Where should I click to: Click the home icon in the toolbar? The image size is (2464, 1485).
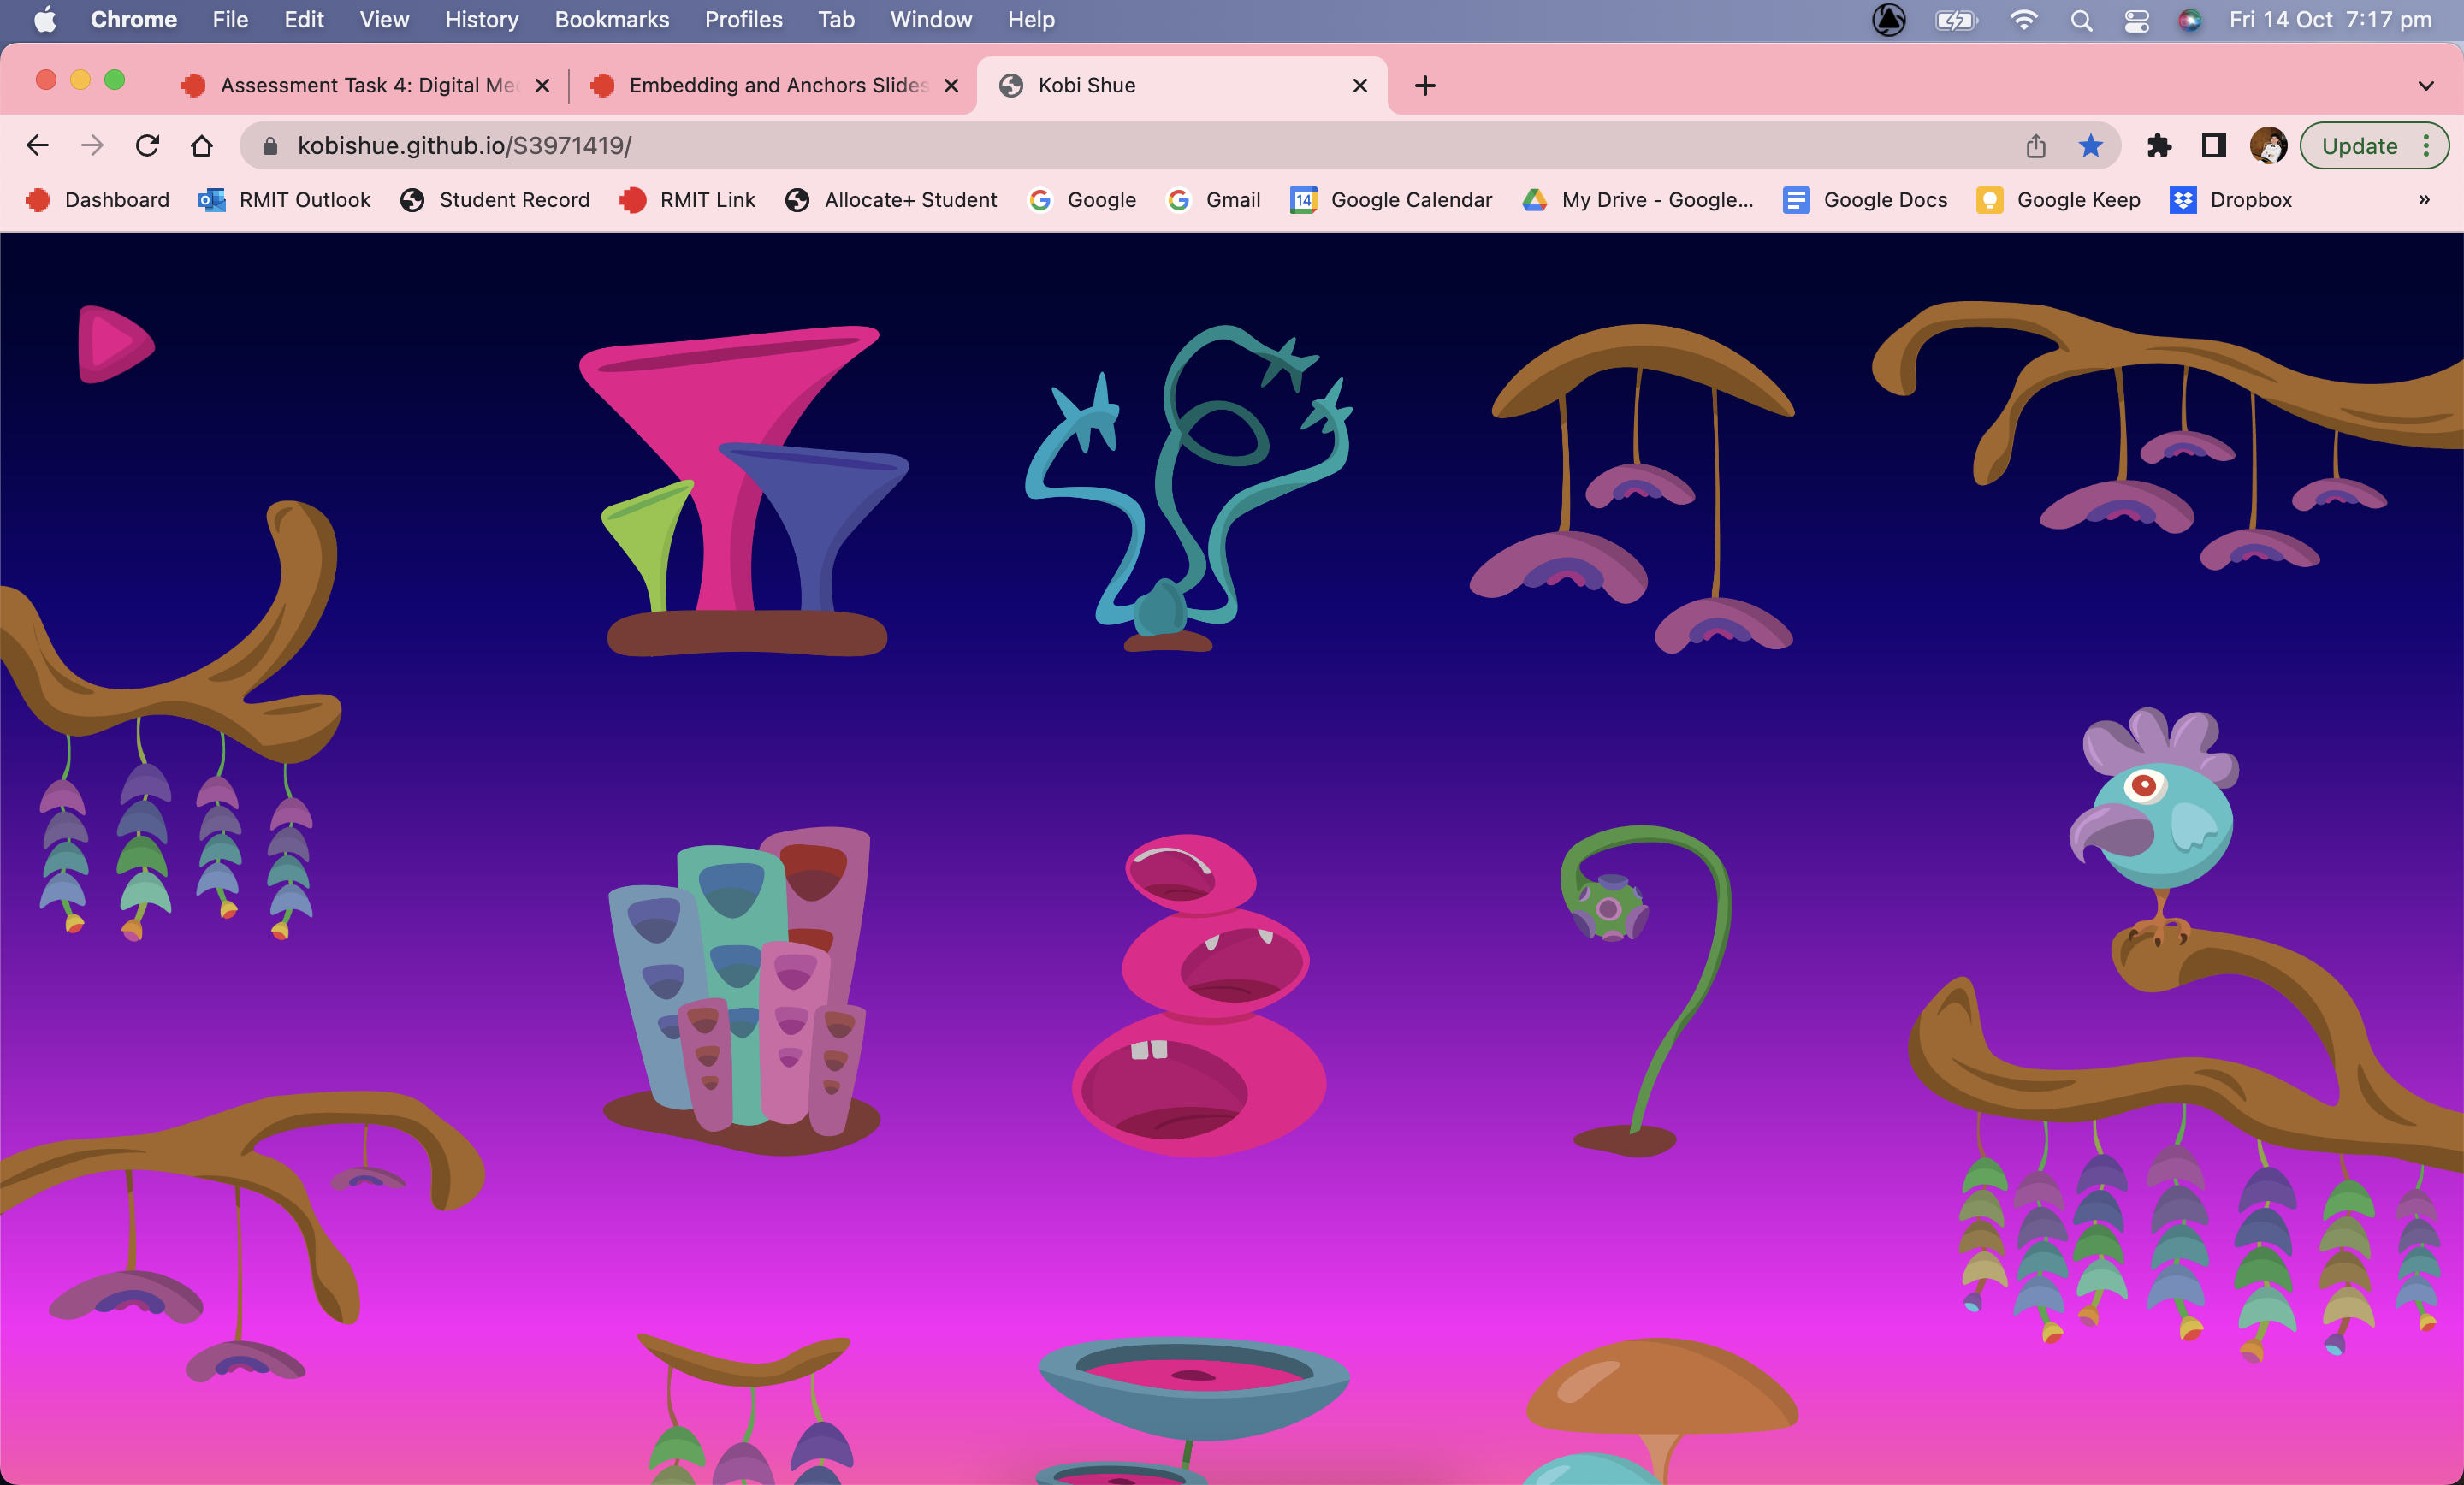(x=202, y=145)
